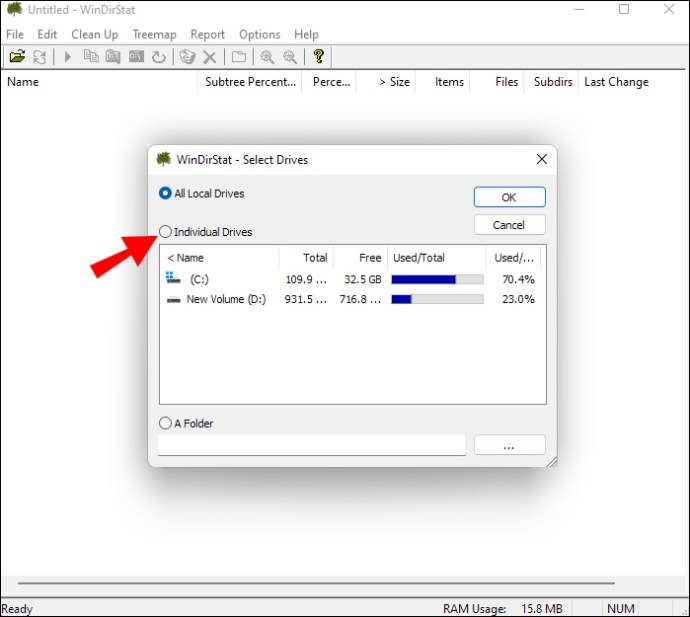This screenshot has width=690, height=617.
Task: Click the Open folder toolbar icon
Action: [x=18, y=57]
